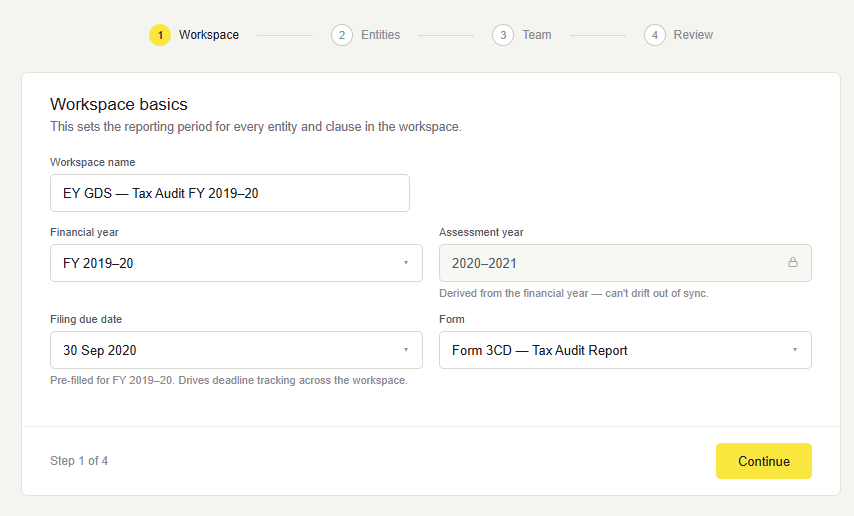The image size is (854, 516).
Task: Select step 1 Workspace circle
Action: point(160,35)
